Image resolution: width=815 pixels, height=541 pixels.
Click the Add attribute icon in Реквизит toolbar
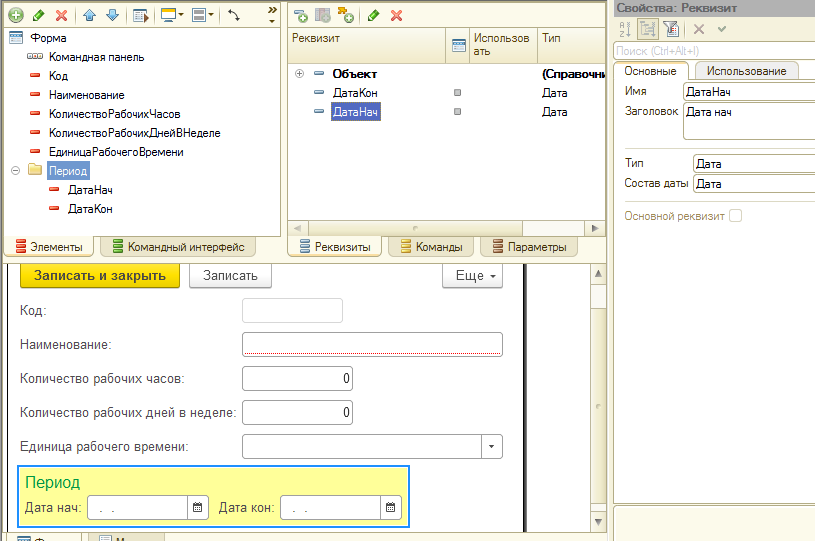coord(300,15)
